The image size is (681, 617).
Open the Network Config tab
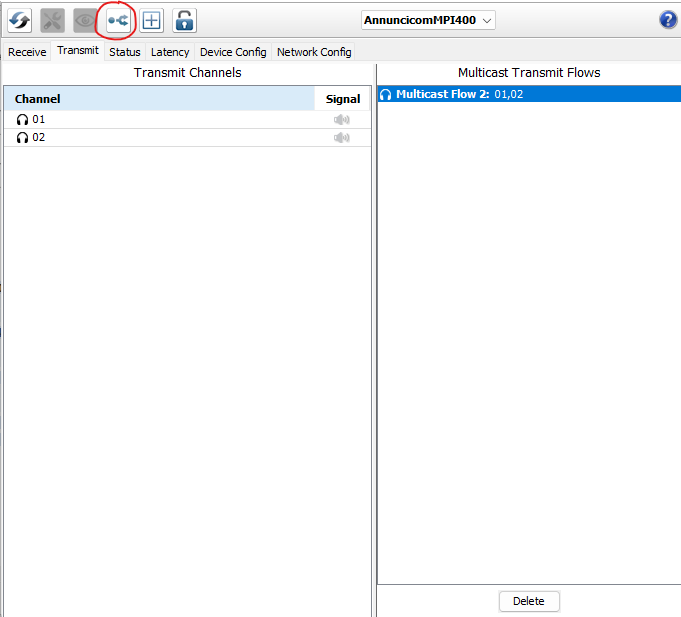314,52
